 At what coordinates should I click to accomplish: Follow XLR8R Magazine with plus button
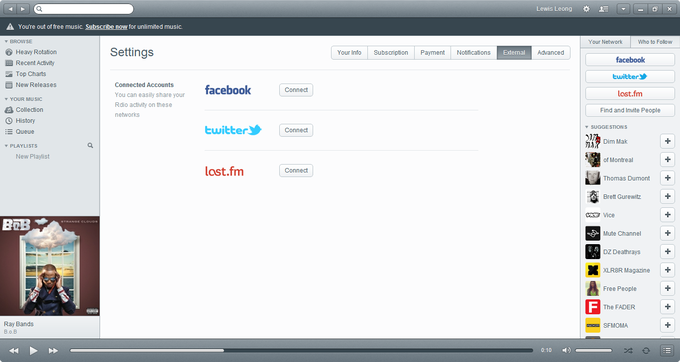(x=667, y=270)
